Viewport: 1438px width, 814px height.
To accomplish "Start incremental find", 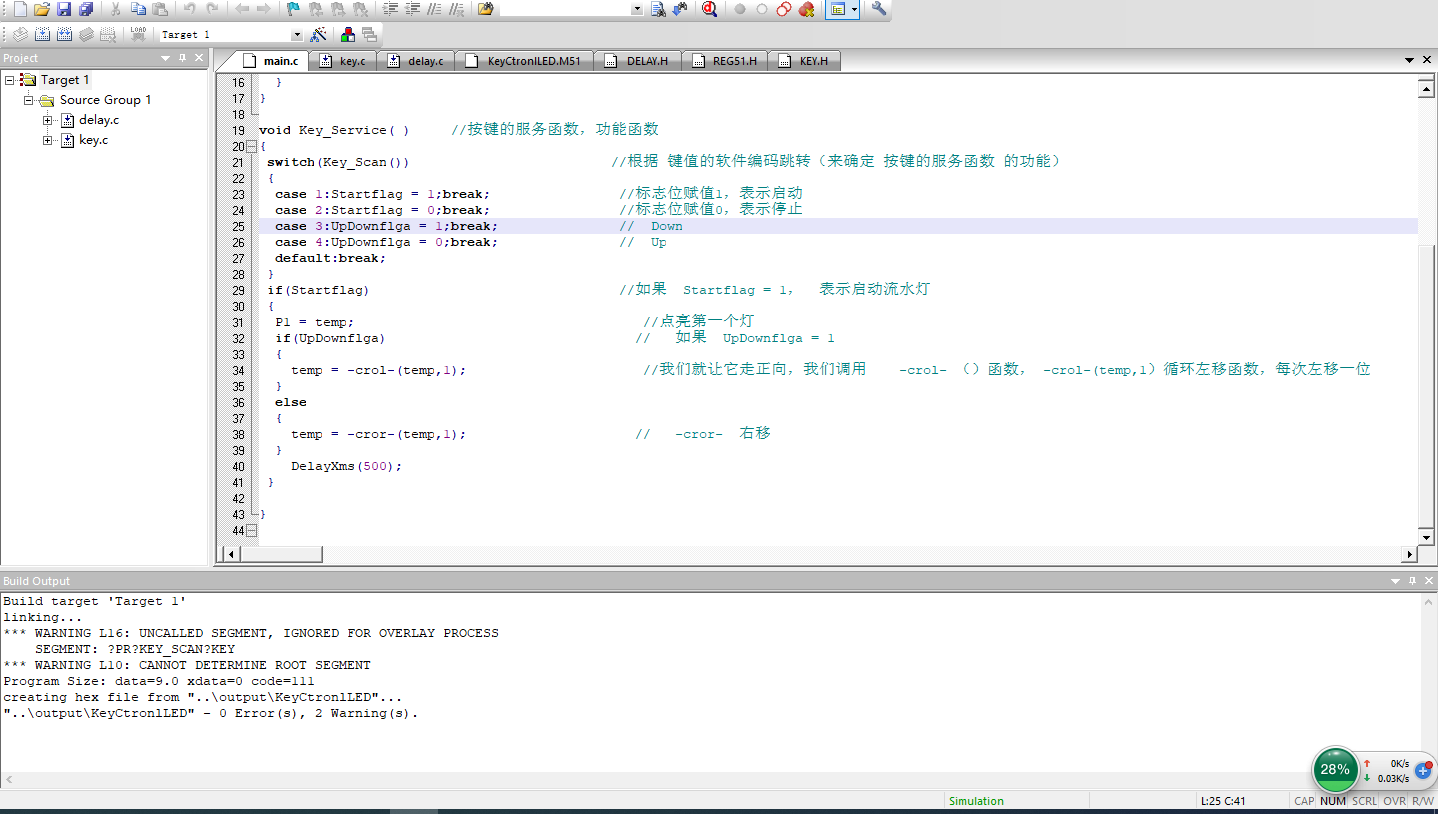I will (x=680, y=9).
